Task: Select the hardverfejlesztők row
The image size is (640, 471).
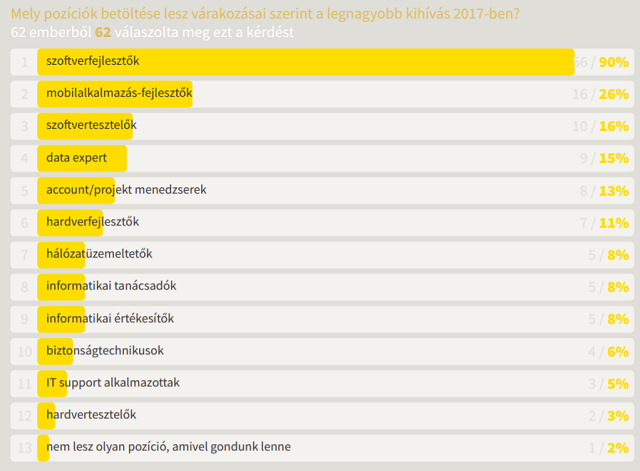Action: tap(322, 223)
